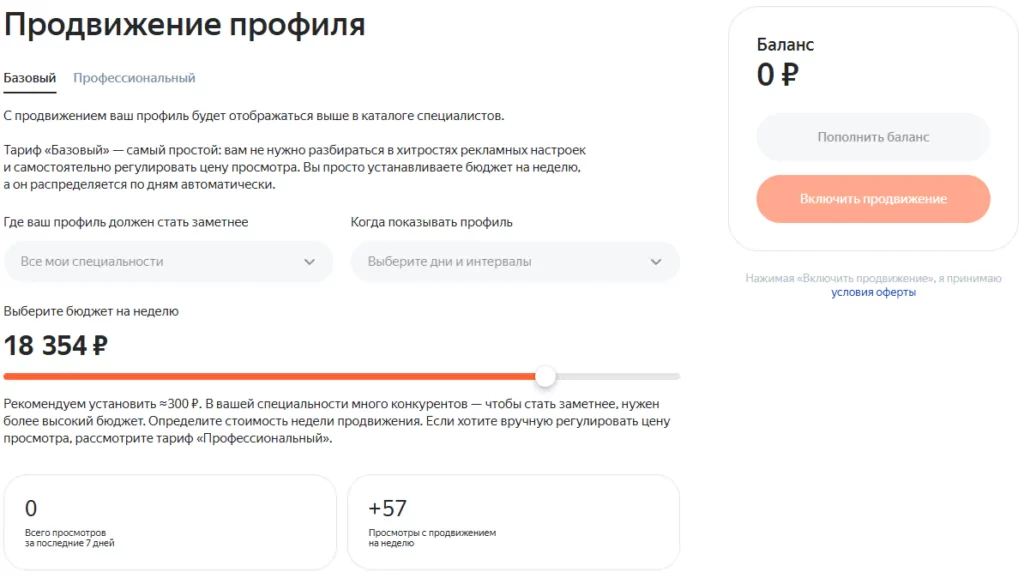Screen dimensions: 1024x578
Task: Open the Все мои специальности dropdown
Action: coord(150,261)
